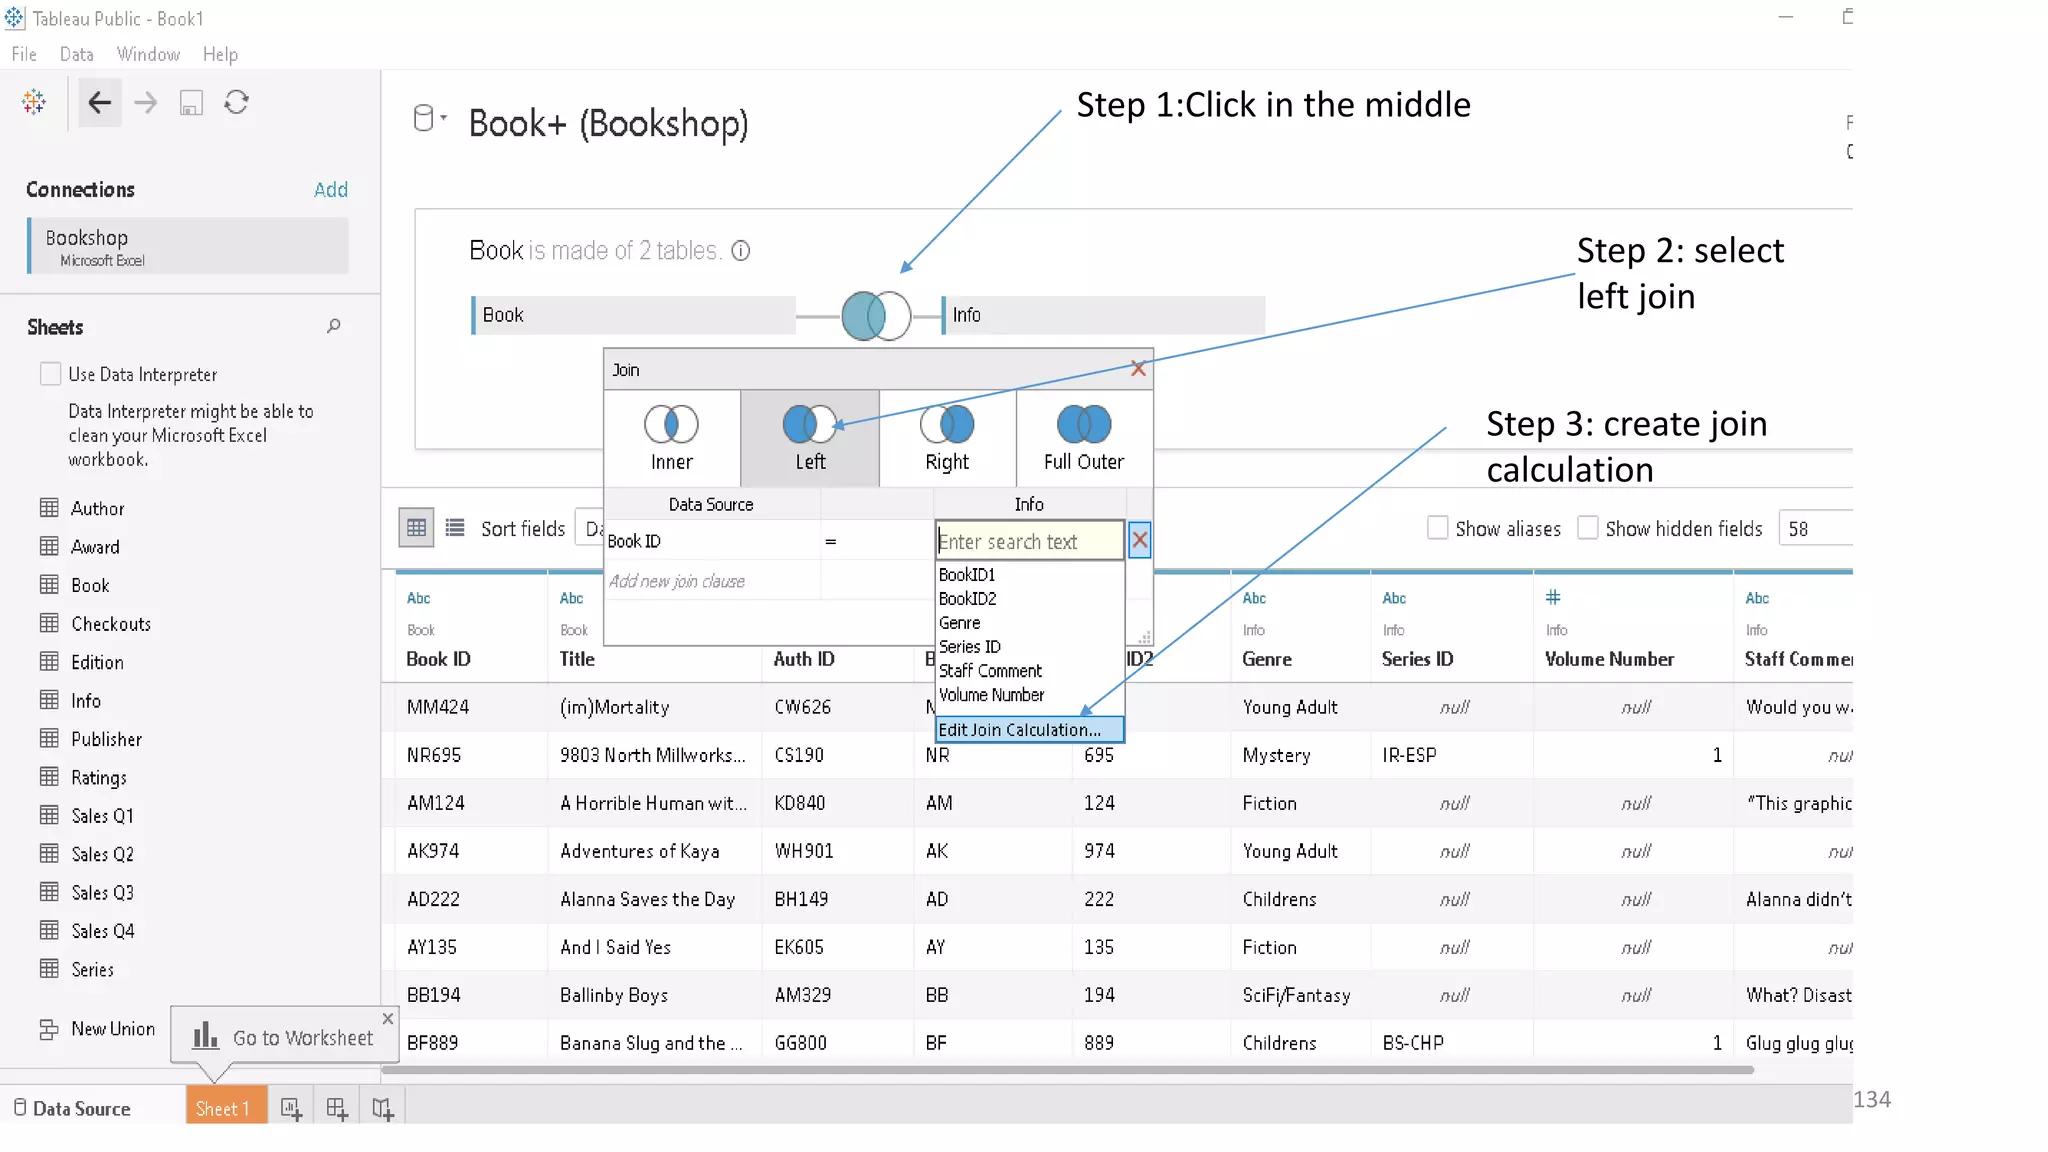
Task: Click the Info table in canvas
Action: pyautogui.click(x=1103, y=315)
